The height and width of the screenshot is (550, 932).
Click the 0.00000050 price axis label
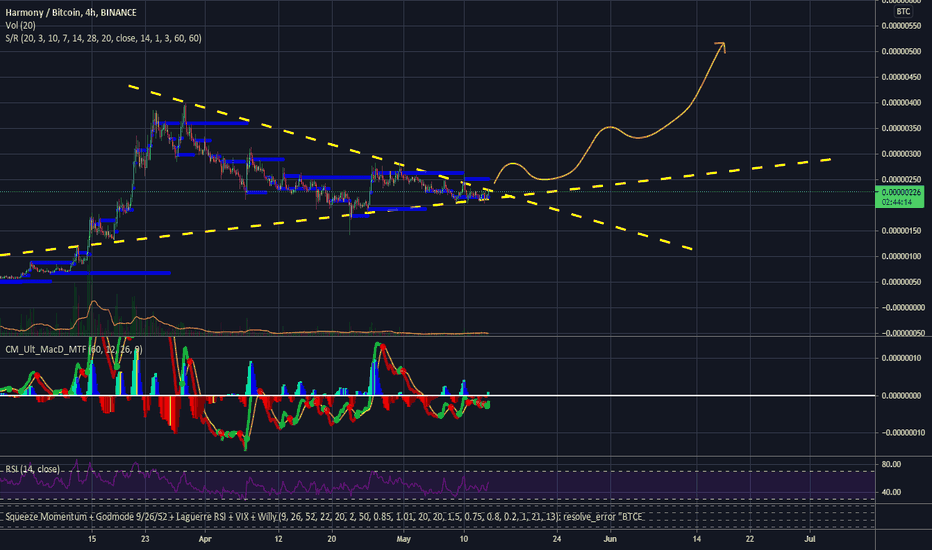point(901,281)
